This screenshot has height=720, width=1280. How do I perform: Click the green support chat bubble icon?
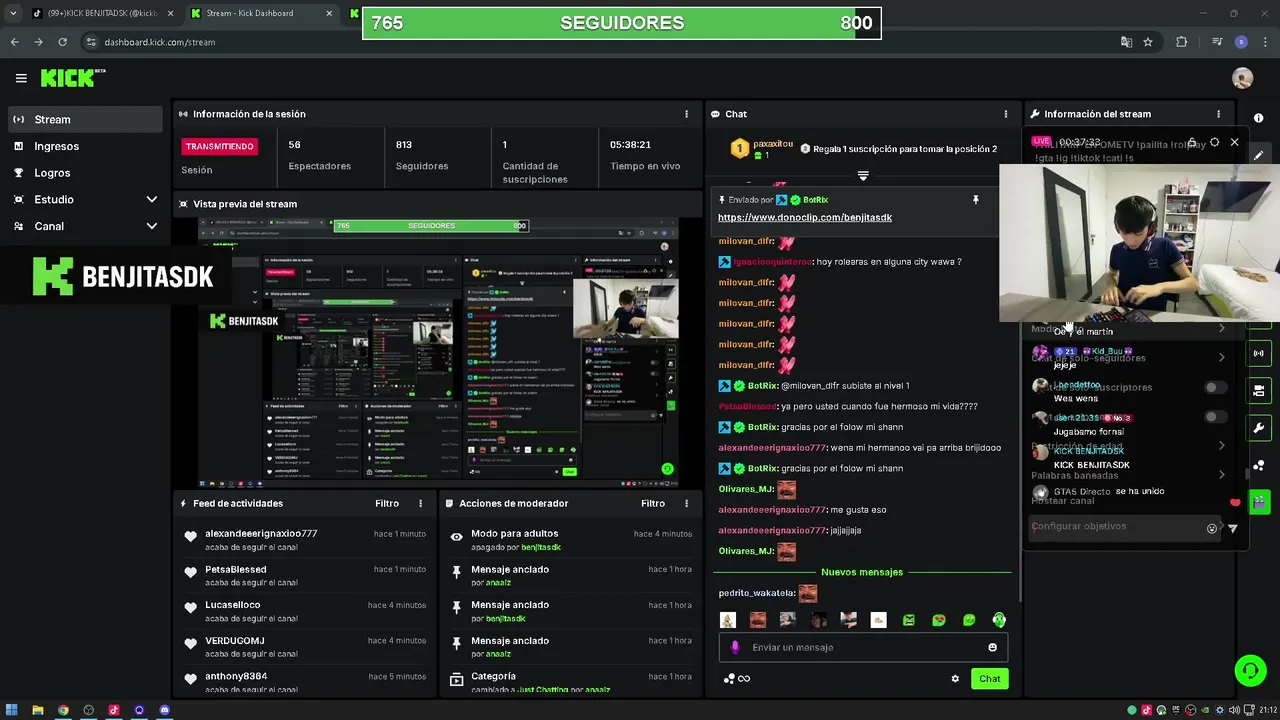[1250, 670]
